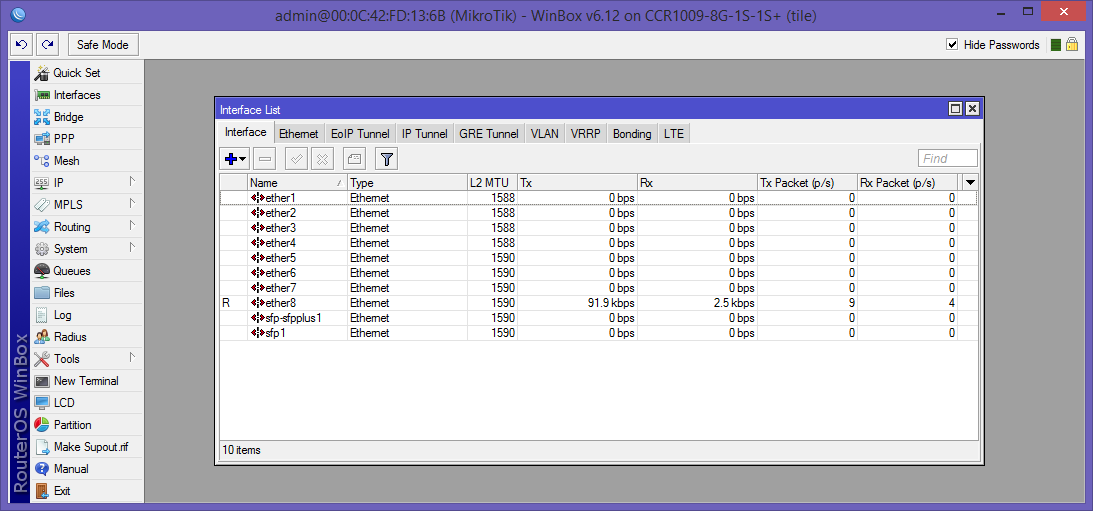
Task: Select the ether1 row
Action: point(598,198)
